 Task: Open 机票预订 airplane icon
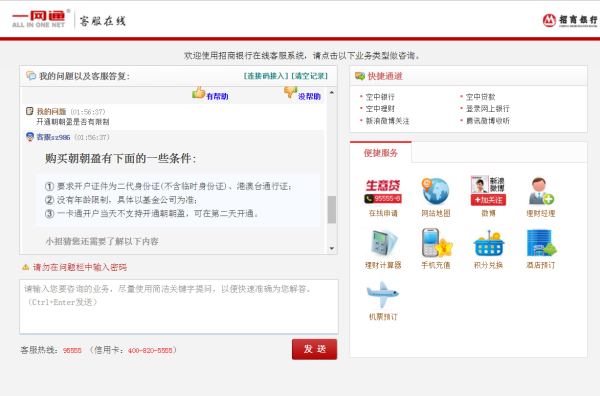point(382,295)
